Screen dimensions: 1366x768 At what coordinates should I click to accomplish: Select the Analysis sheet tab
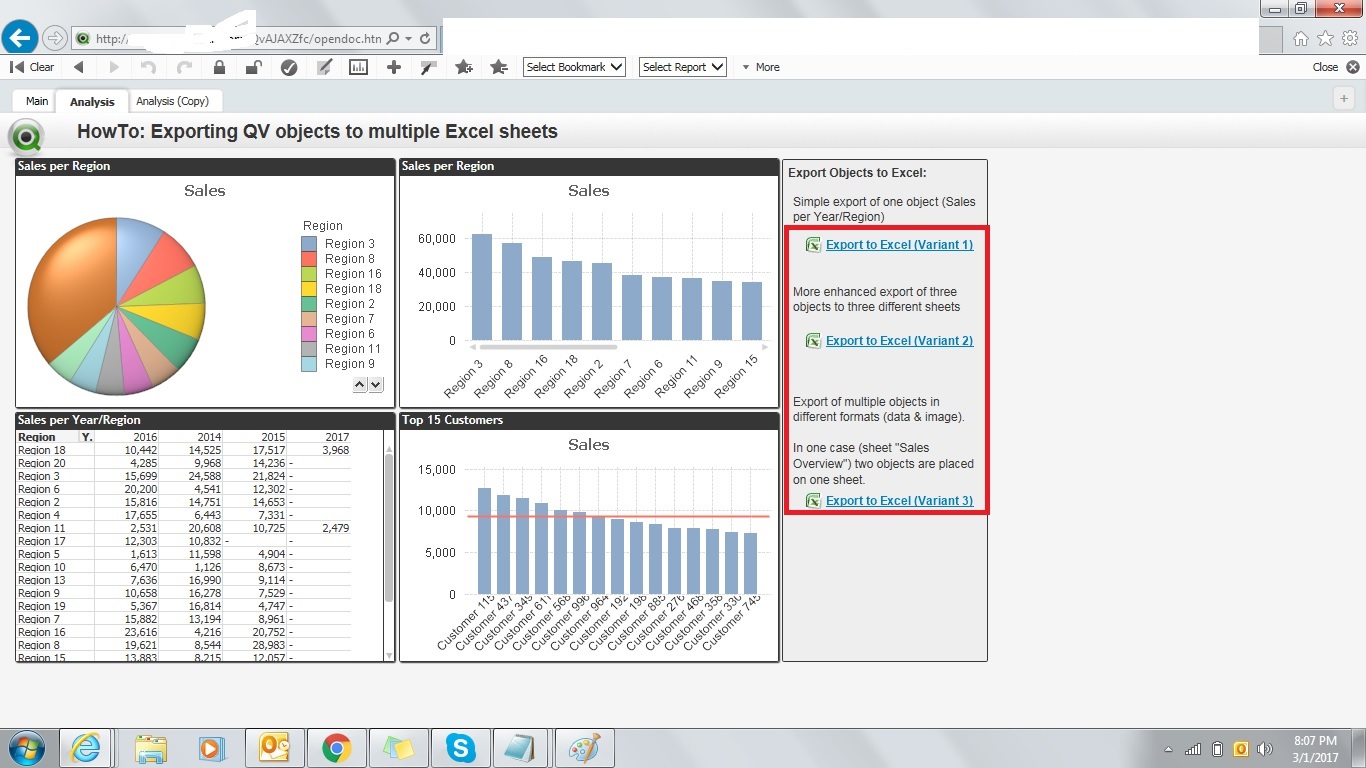point(92,102)
